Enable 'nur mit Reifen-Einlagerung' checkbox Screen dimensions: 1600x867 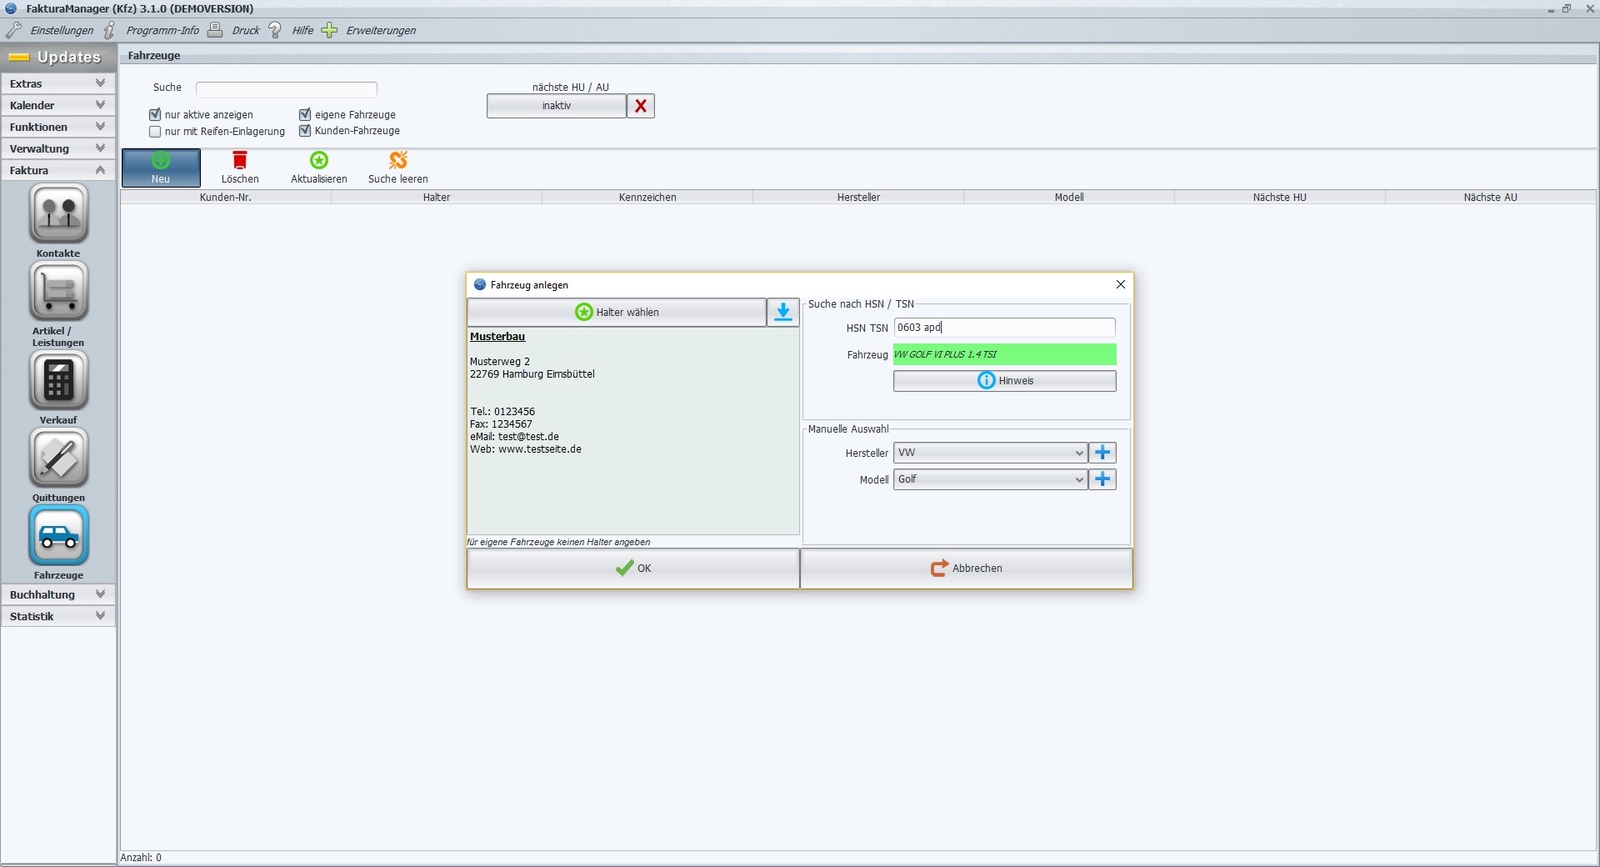(x=155, y=132)
